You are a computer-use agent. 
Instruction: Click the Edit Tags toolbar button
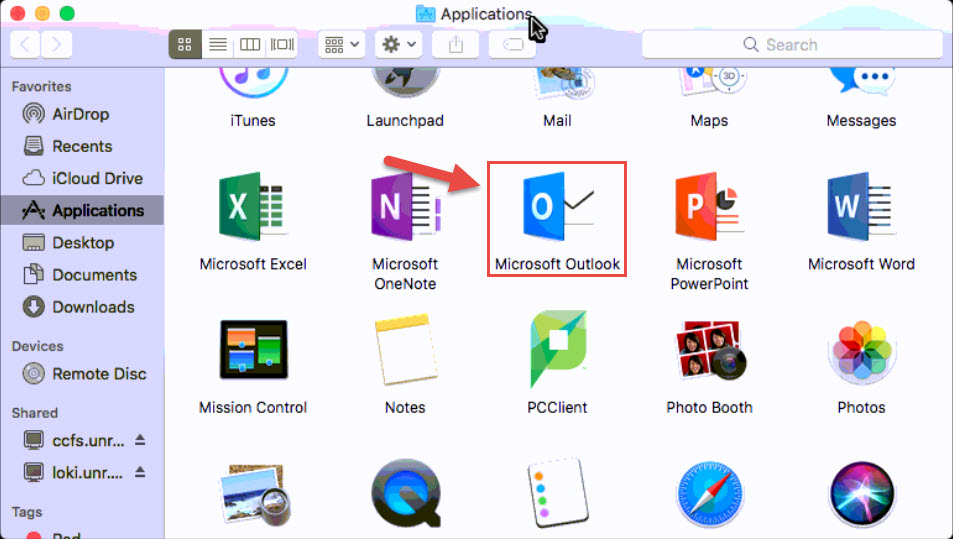[x=512, y=44]
